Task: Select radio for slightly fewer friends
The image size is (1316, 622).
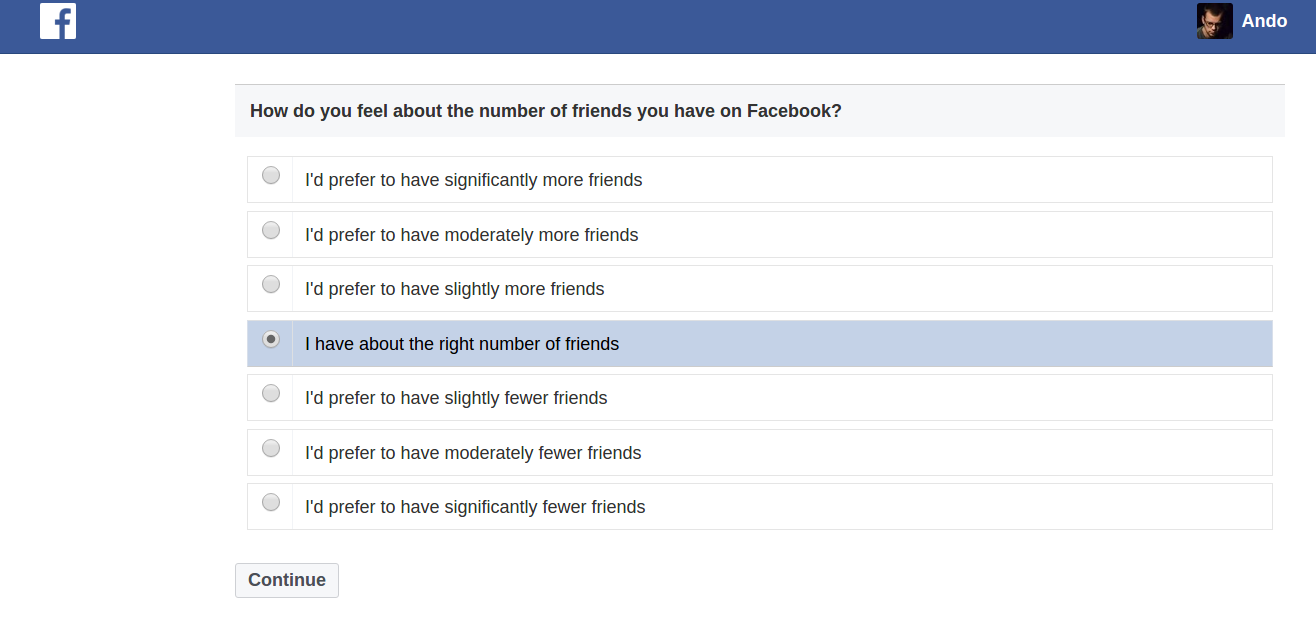Action: pos(271,394)
